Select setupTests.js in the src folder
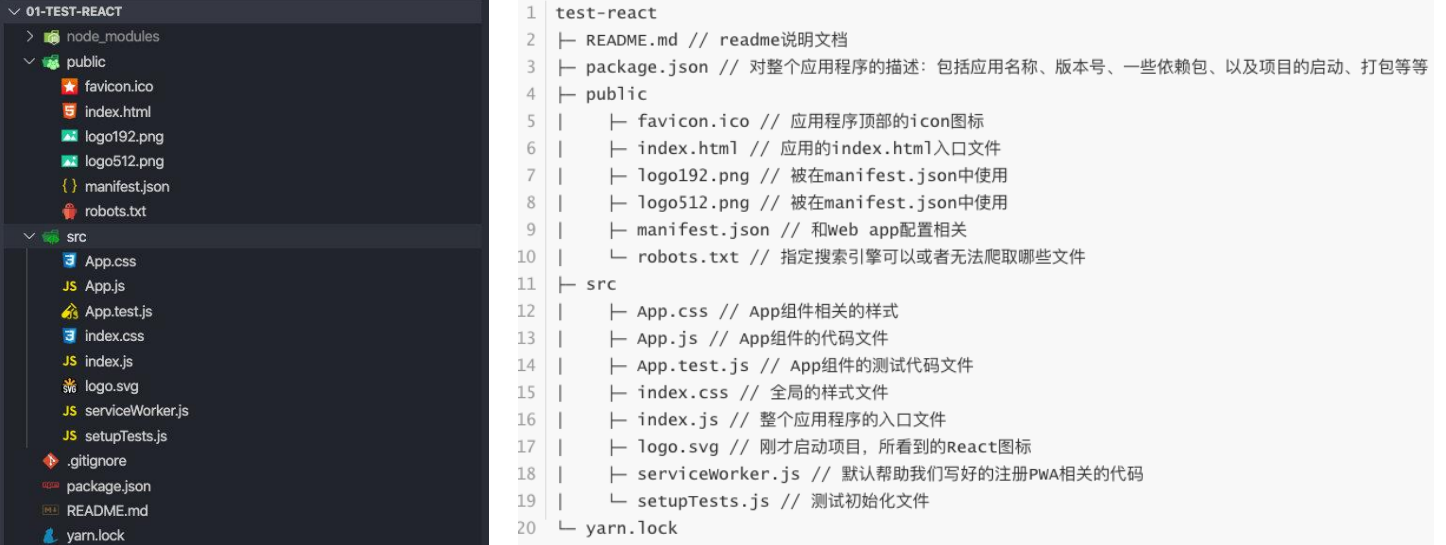Viewport: 1446px width, 545px height. (126, 436)
